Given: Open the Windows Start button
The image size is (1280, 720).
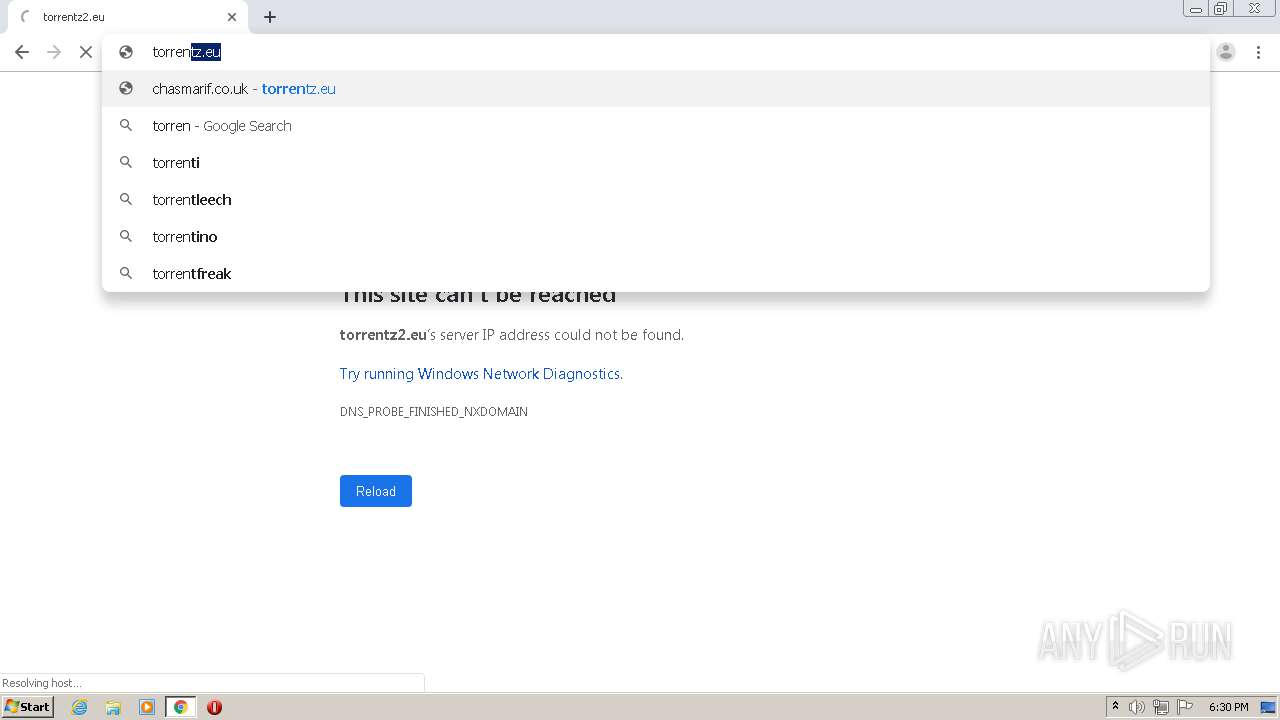Looking at the screenshot, I should 27,706.
